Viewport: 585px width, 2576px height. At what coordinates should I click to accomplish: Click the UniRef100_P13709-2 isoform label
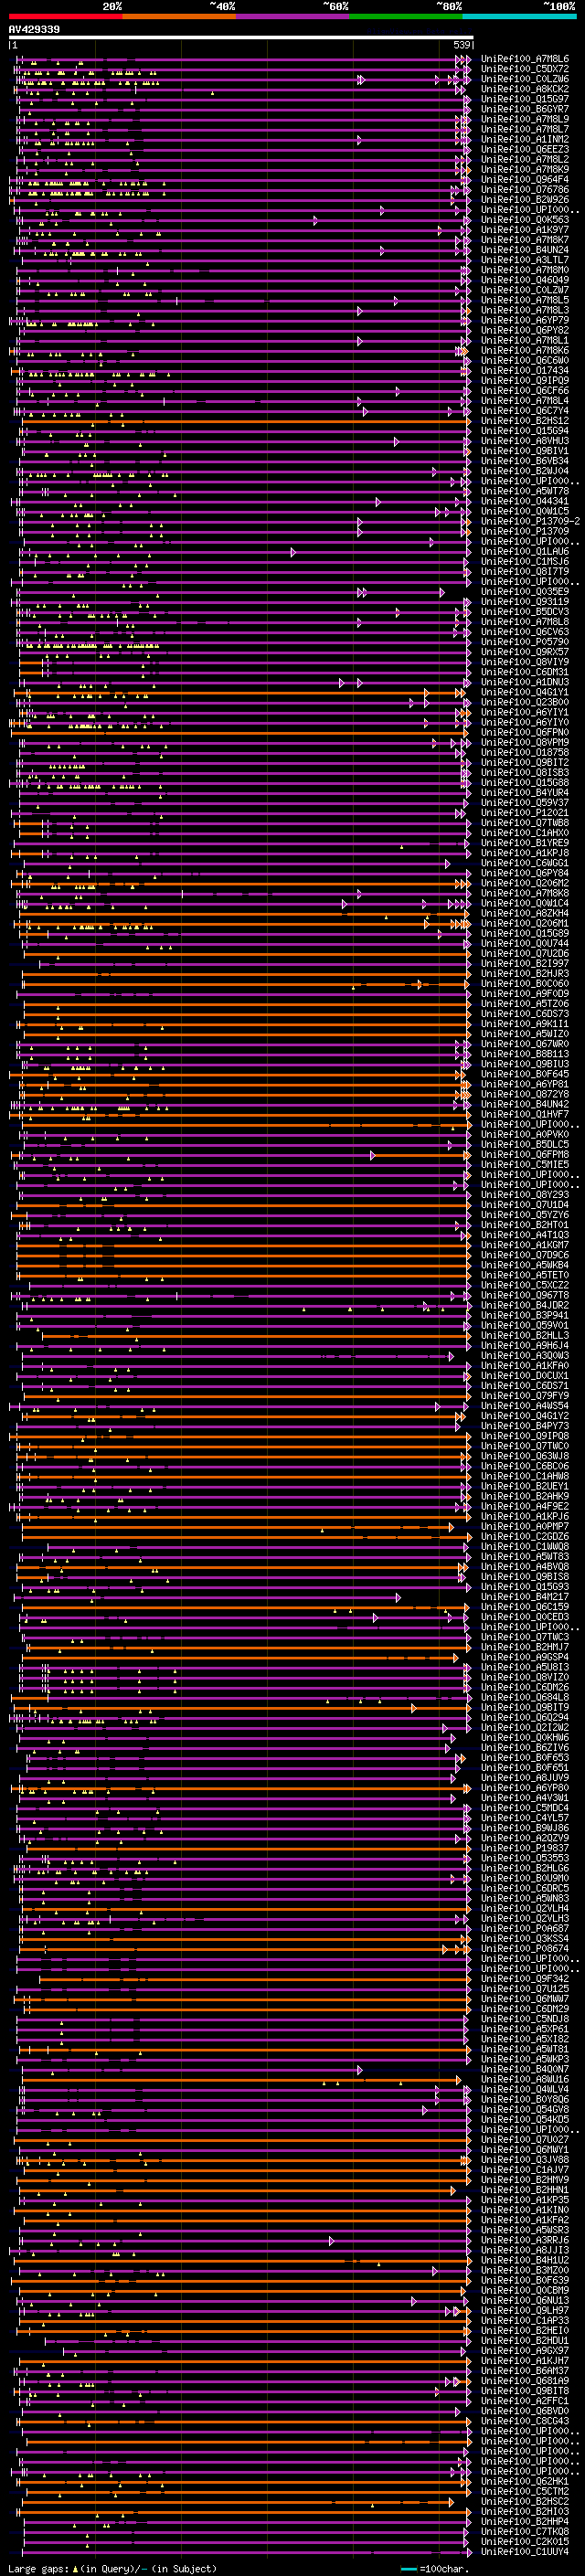(x=530, y=521)
